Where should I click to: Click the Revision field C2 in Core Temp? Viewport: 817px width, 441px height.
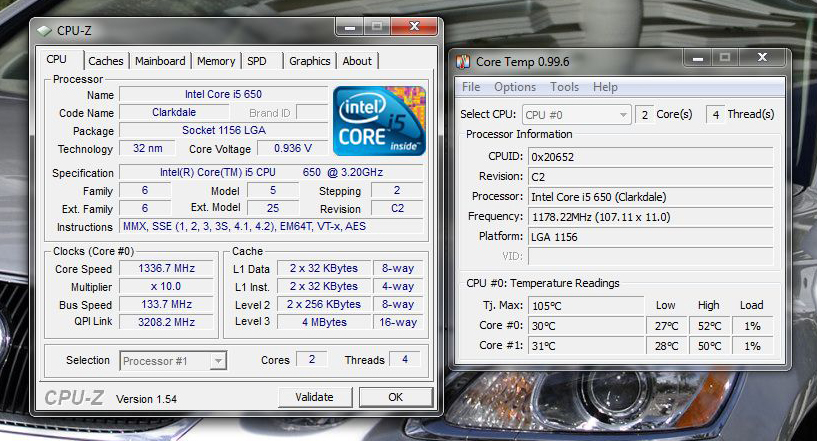pos(650,177)
